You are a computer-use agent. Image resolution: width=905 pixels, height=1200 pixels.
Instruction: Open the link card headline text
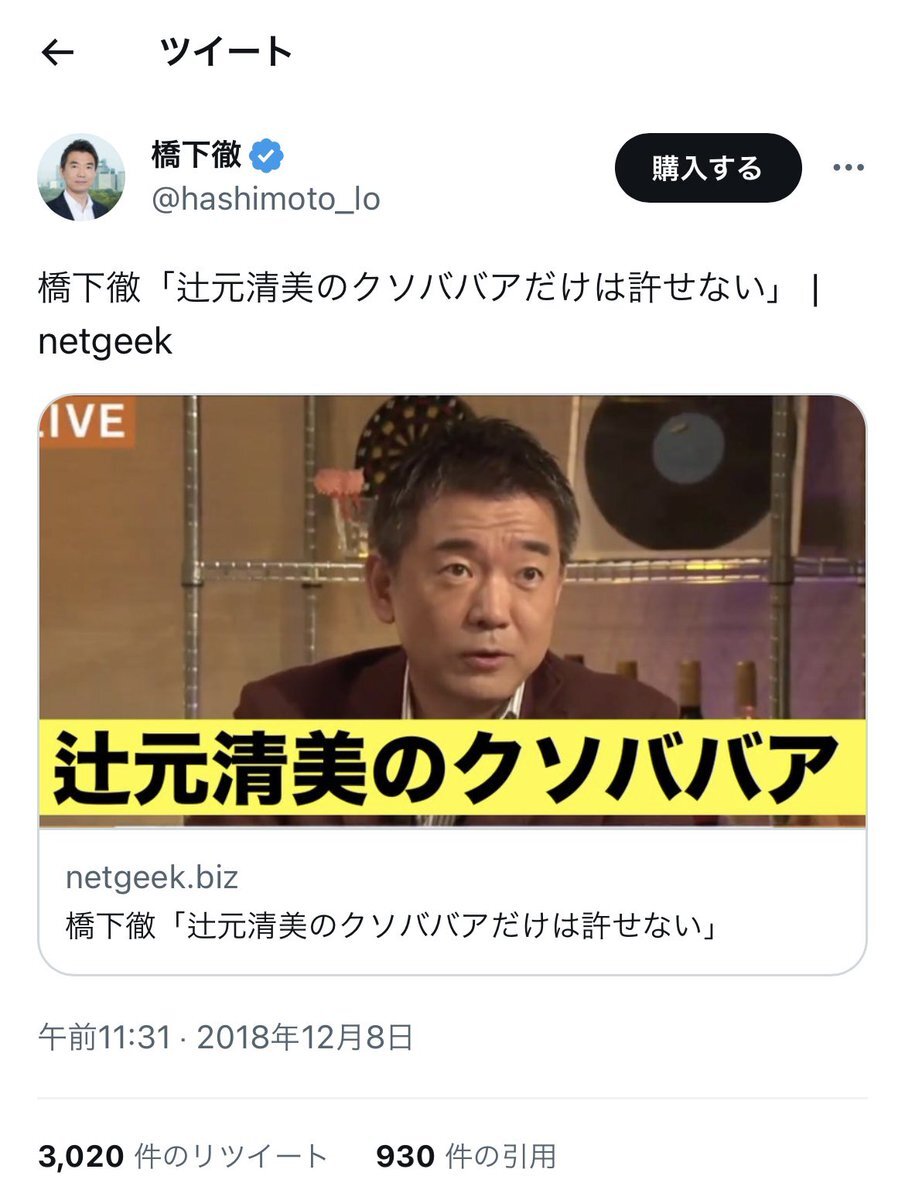pos(393,926)
